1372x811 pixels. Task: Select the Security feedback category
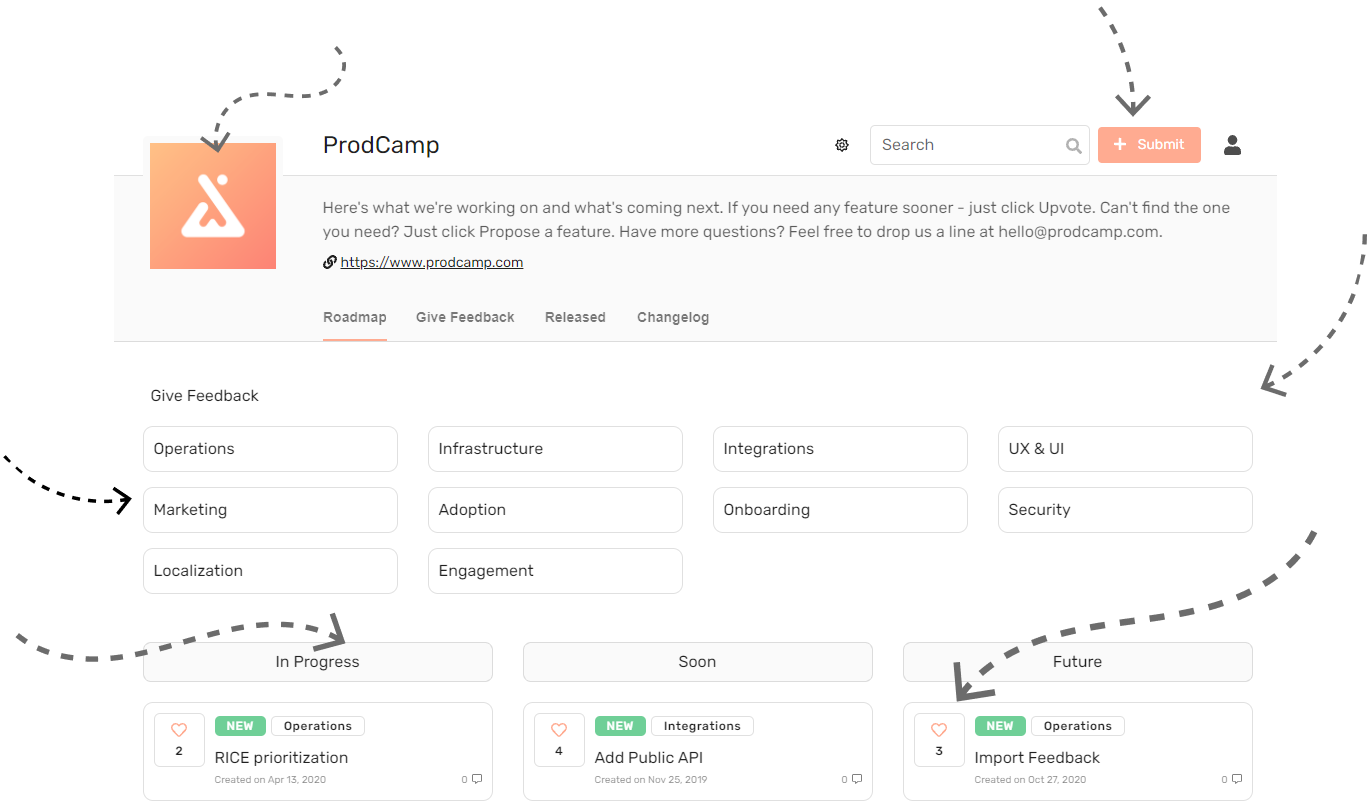(x=1124, y=510)
